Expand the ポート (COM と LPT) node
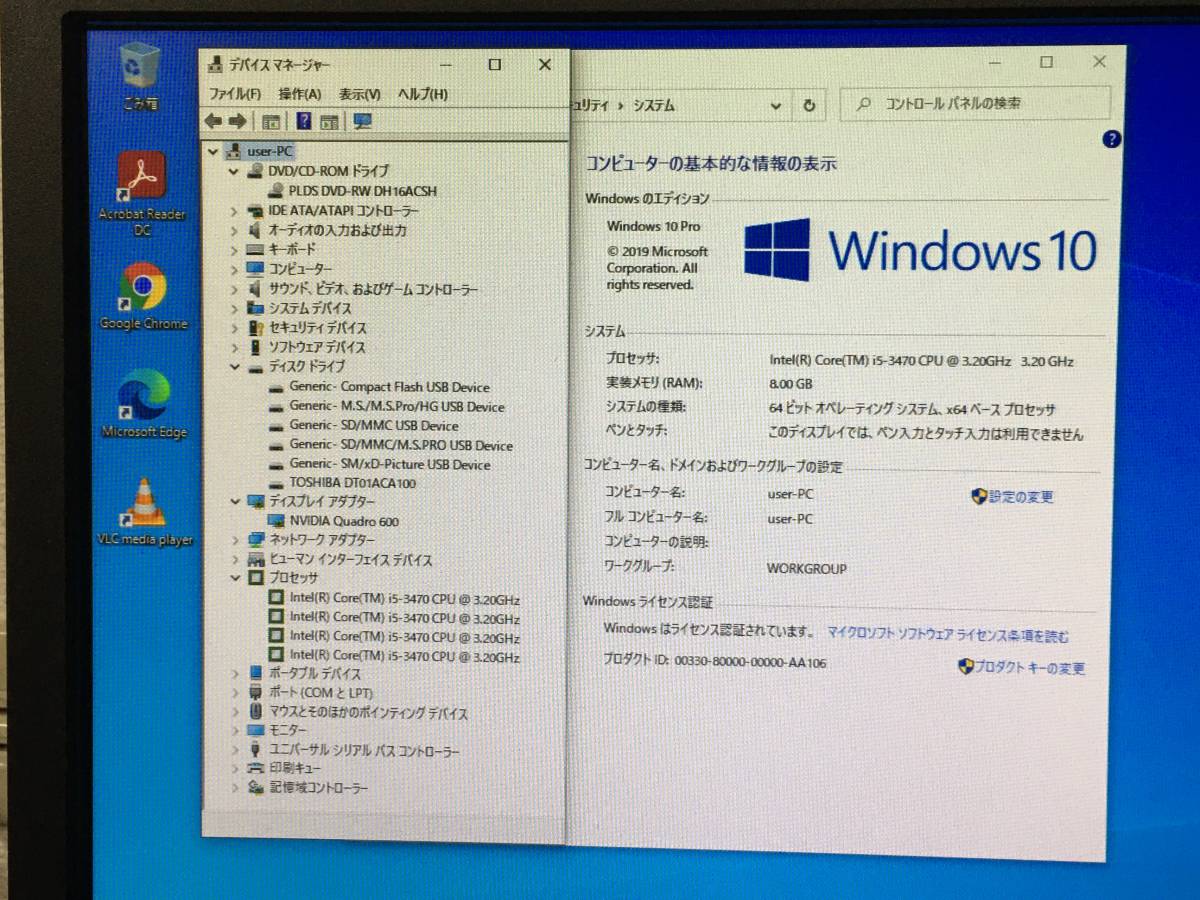Screen dimensions: 1200x900 [234, 693]
